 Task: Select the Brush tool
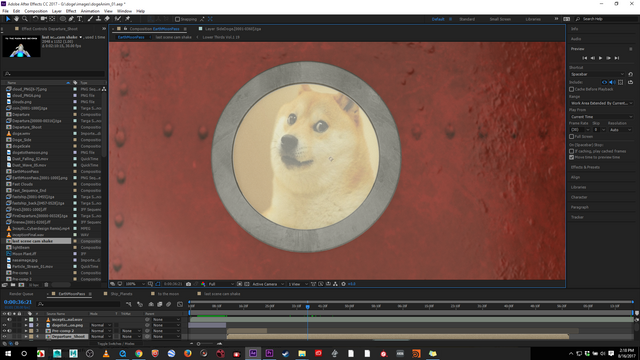[90, 19]
